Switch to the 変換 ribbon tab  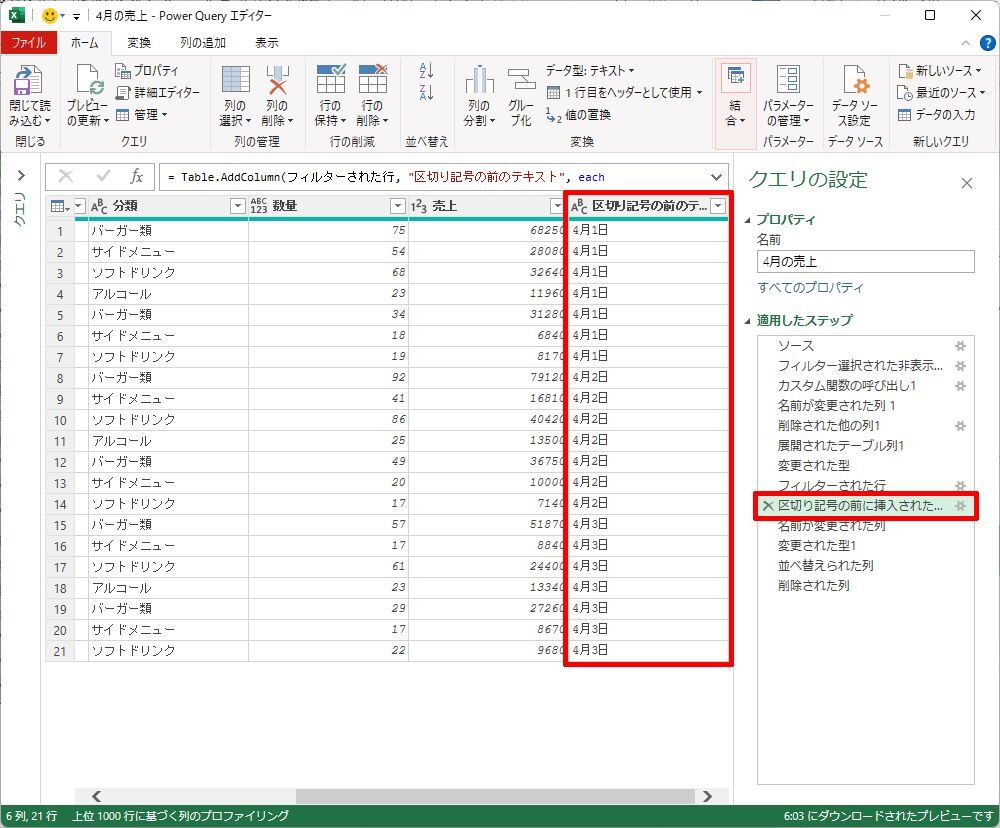pyautogui.click(x=139, y=43)
